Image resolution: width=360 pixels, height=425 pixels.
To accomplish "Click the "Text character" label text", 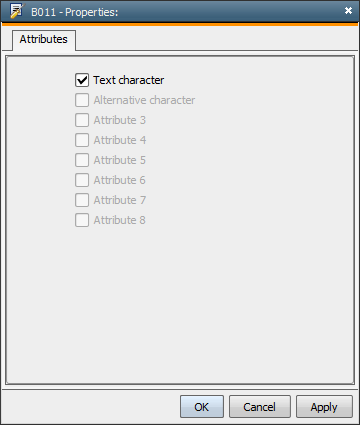I will pos(129,80).
